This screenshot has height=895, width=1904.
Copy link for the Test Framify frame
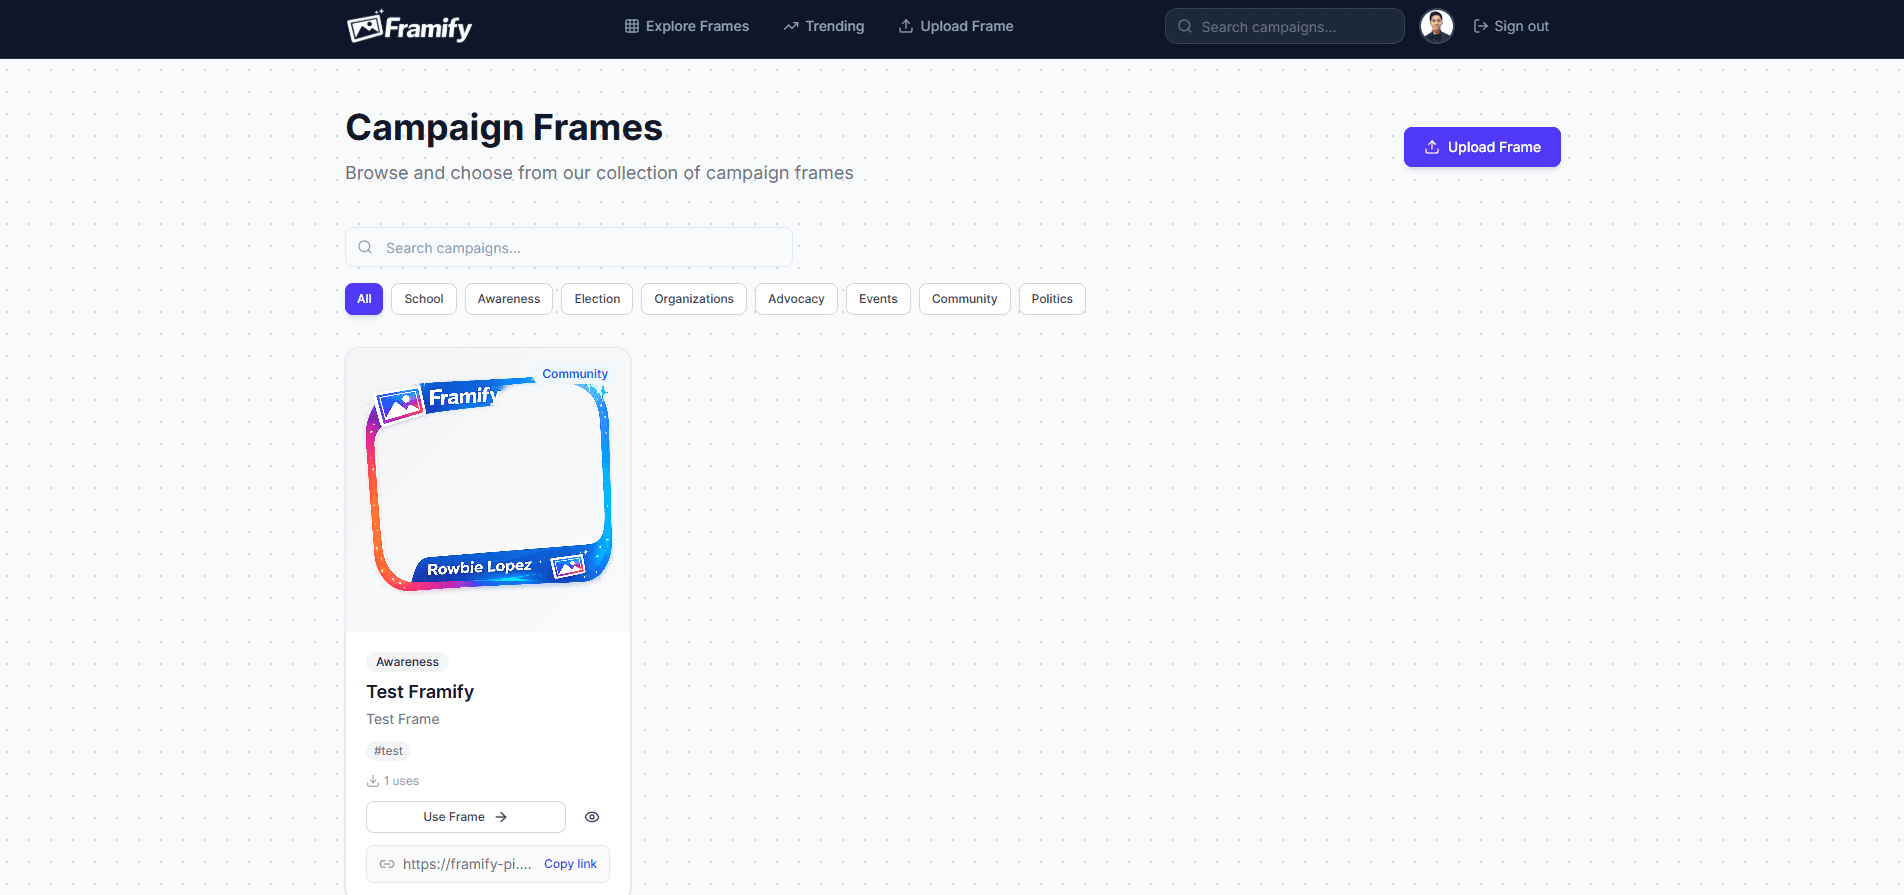click(570, 864)
